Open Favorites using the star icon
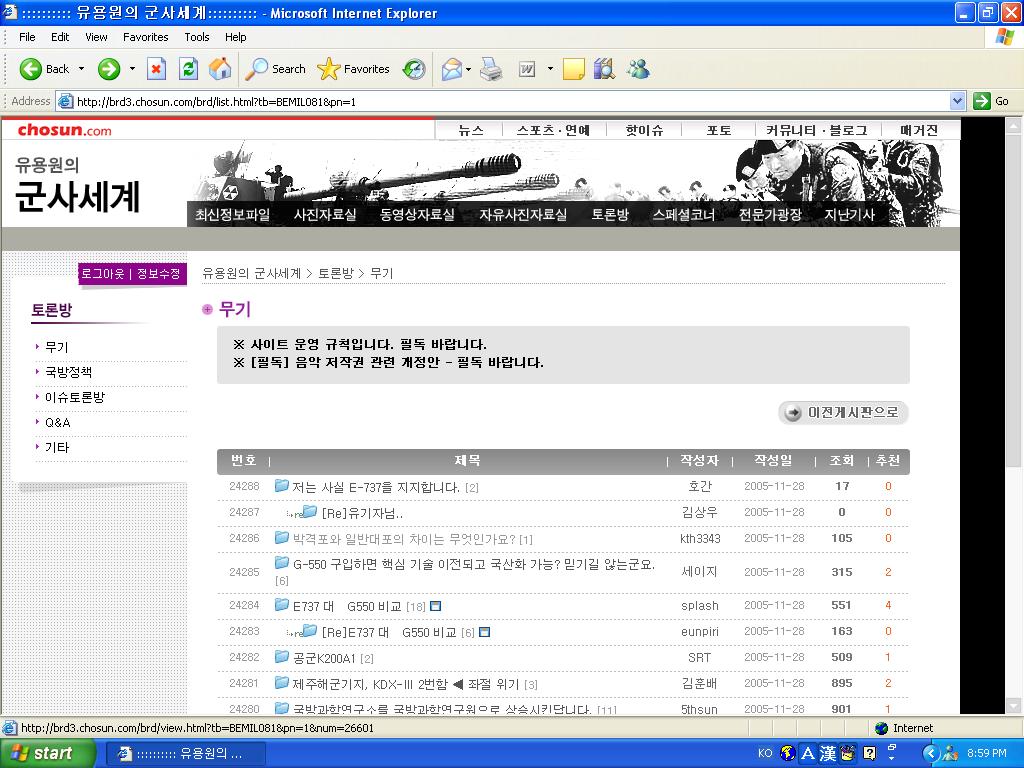 (x=330, y=69)
